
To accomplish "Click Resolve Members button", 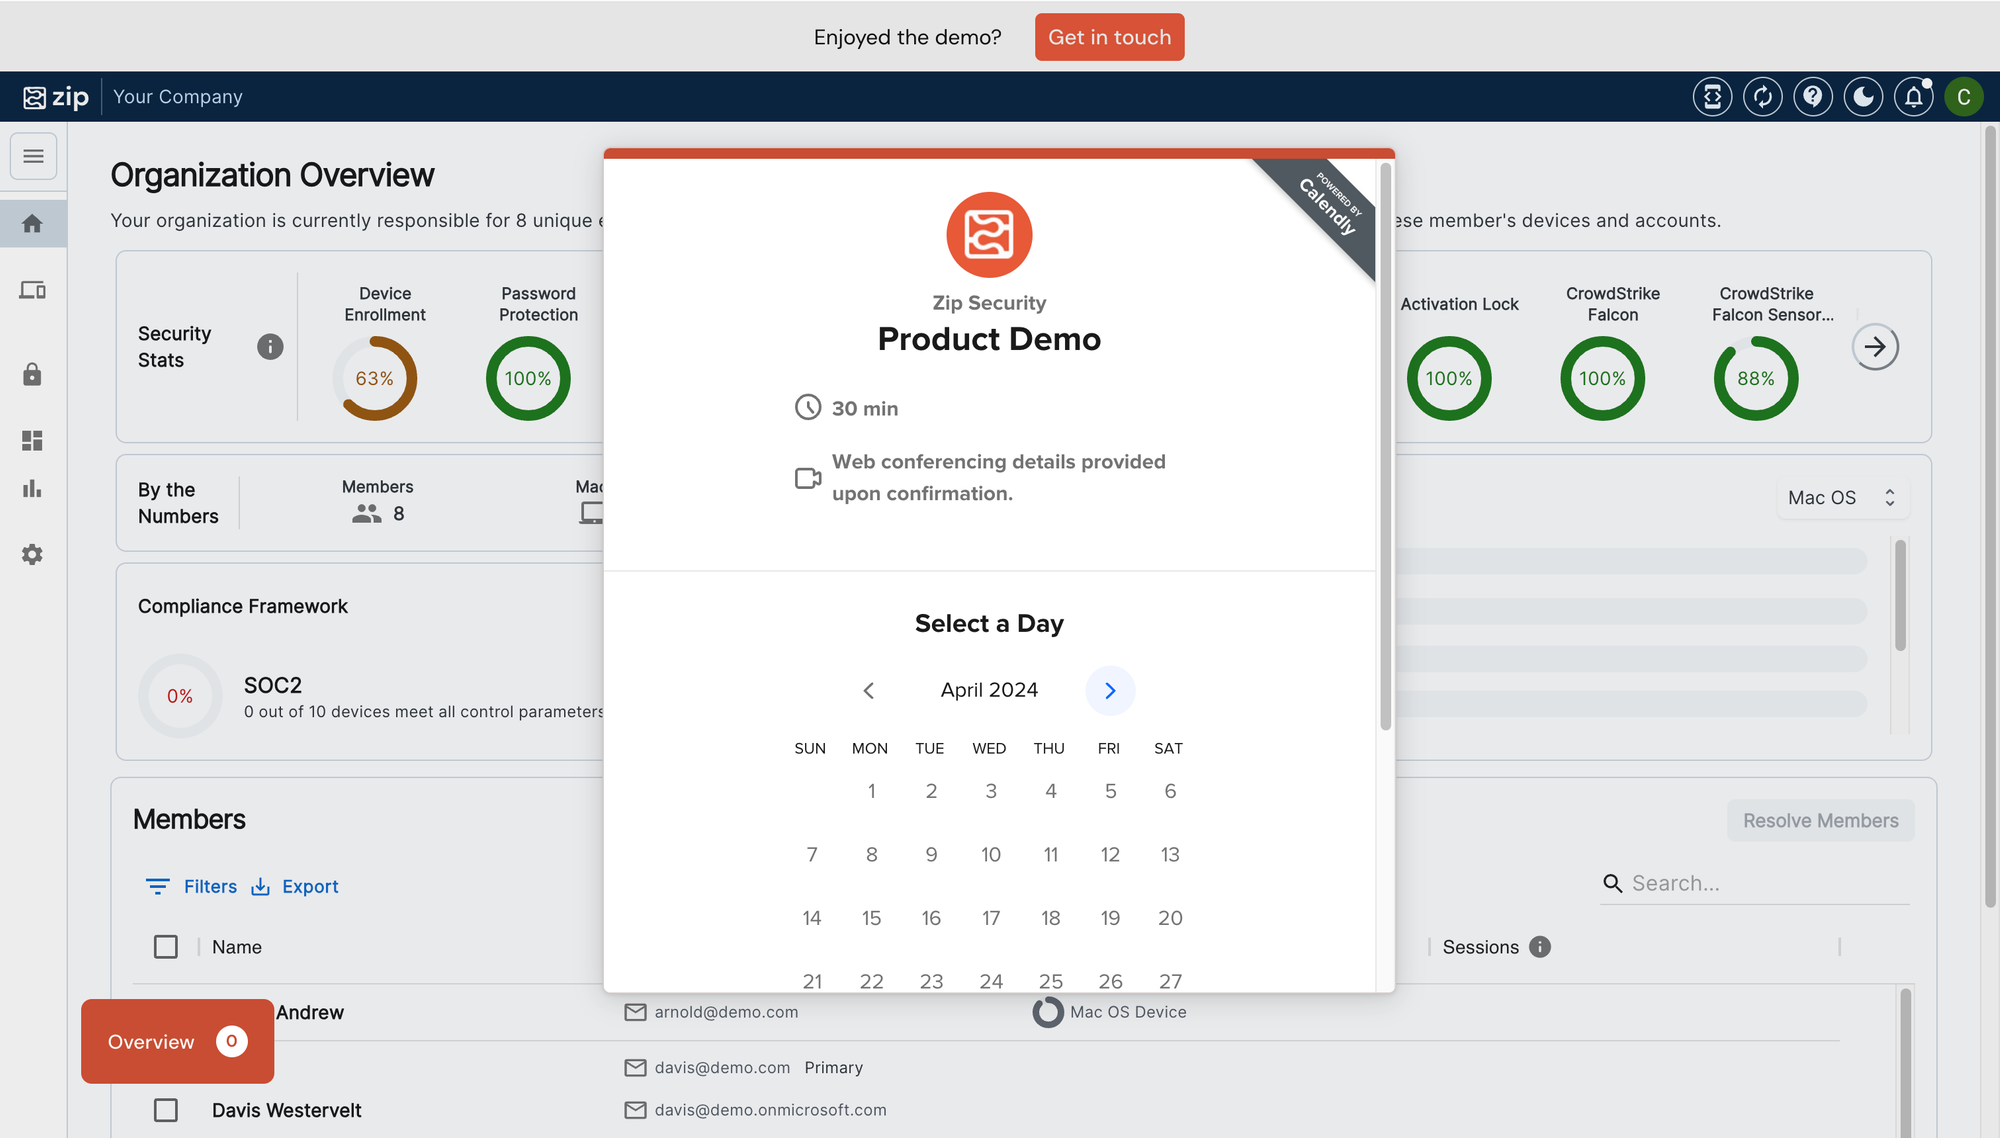I will coord(1820,820).
